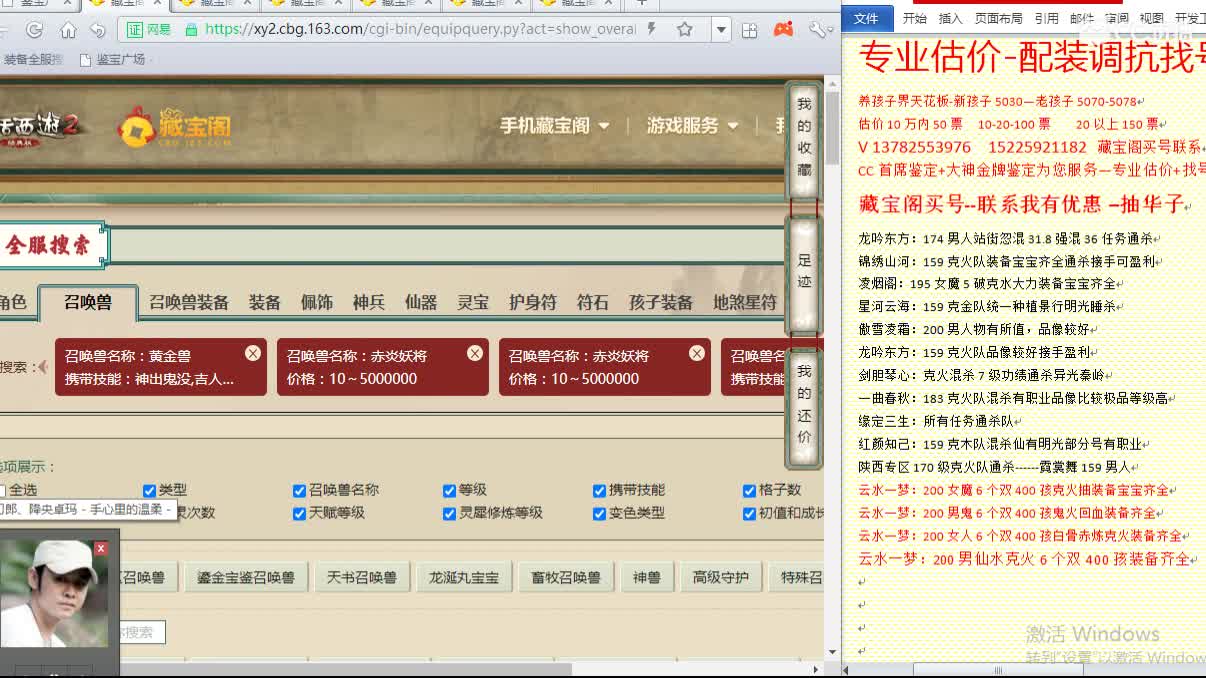Click the lightning speed-mode icon in address bar

(x=652, y=29)
